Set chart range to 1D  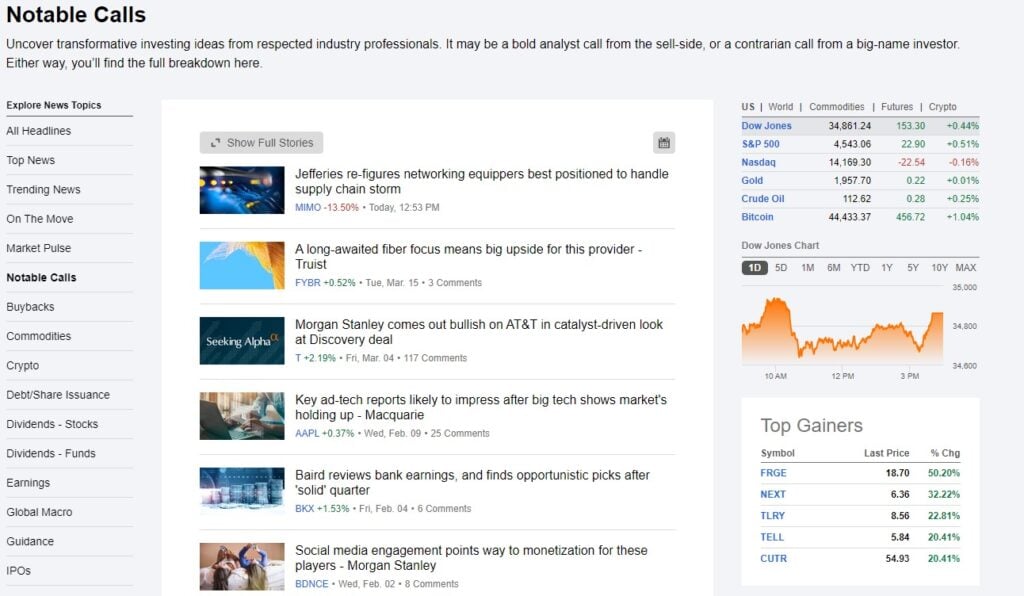(754, 268)
